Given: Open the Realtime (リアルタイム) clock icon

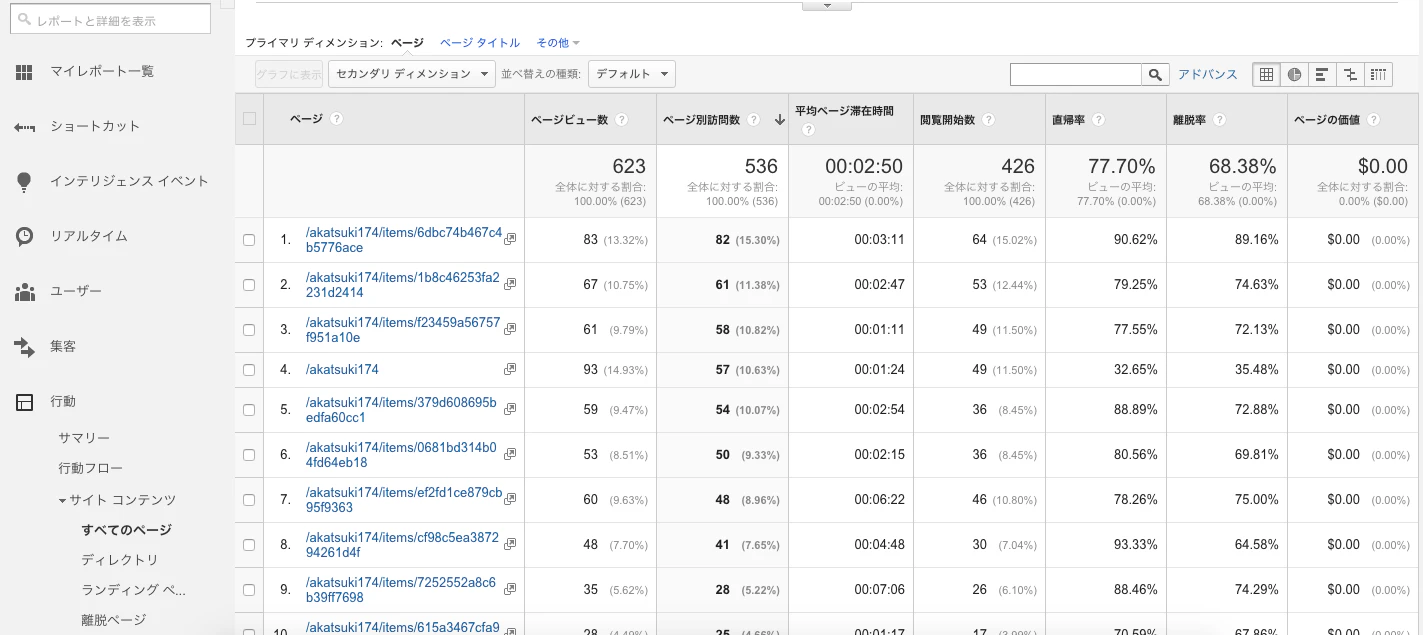Looking at the screenshot, I should (25, 237).
